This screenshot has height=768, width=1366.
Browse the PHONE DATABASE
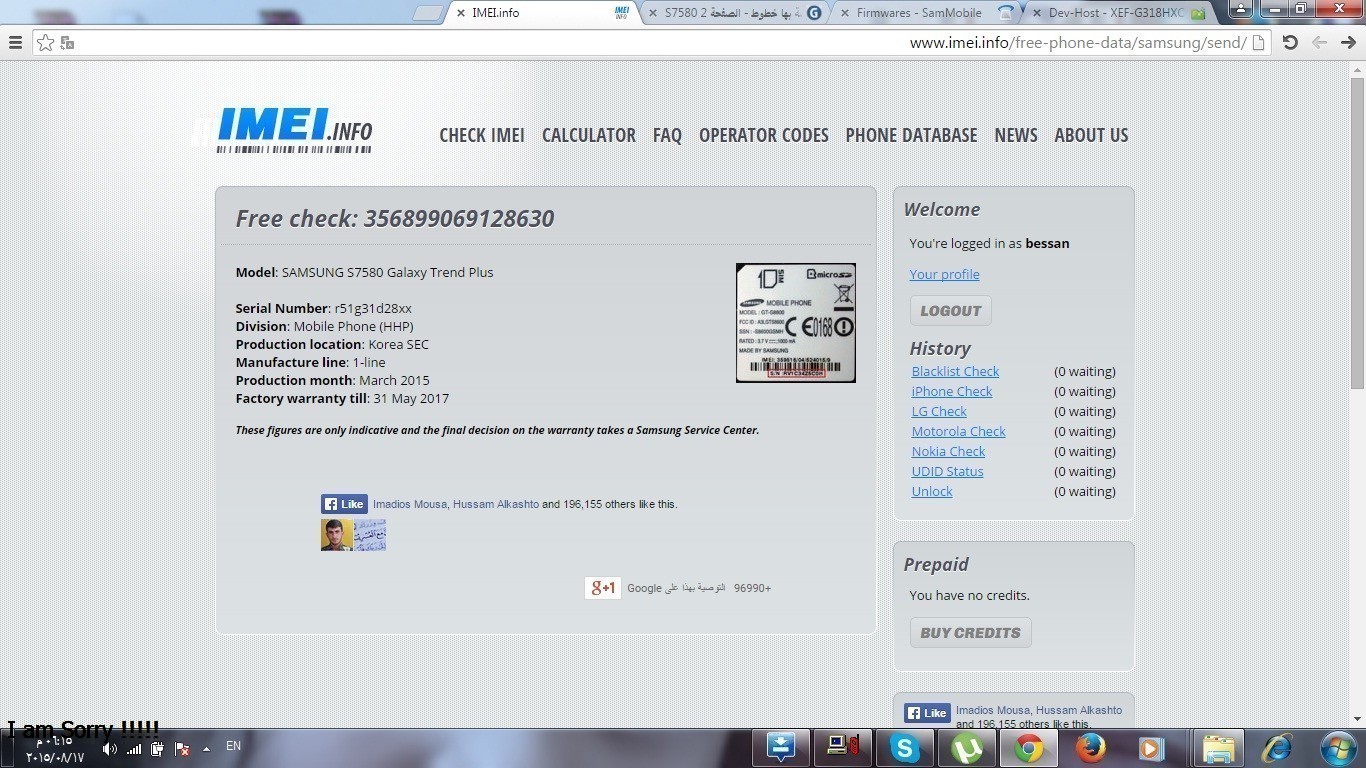point(911,135)
